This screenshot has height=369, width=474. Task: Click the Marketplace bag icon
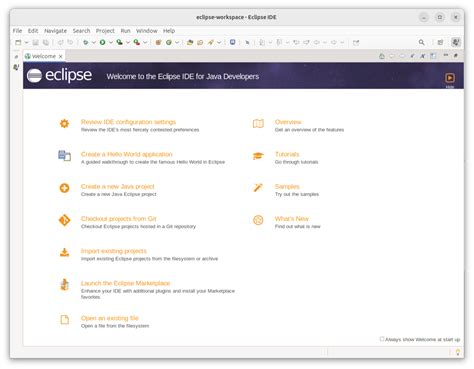pos(64,285)
